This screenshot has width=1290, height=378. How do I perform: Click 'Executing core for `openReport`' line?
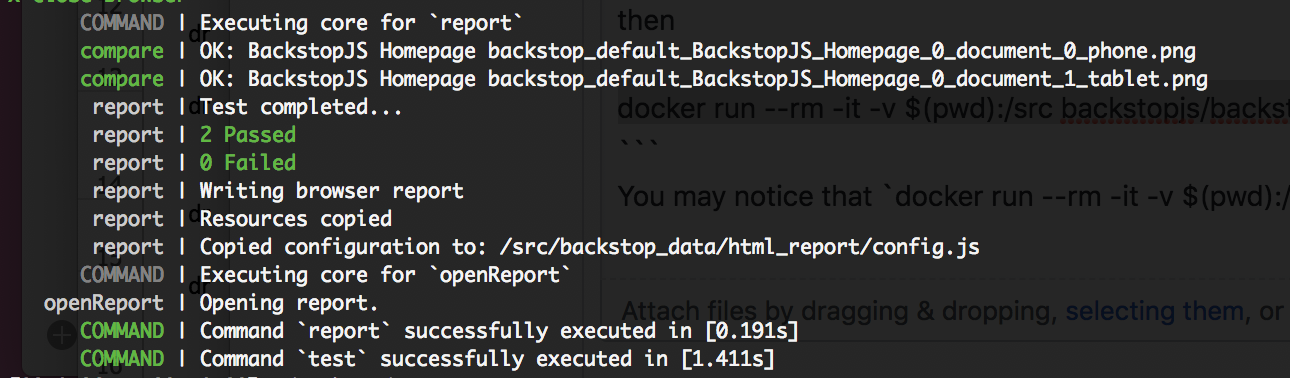pos(386,274)
